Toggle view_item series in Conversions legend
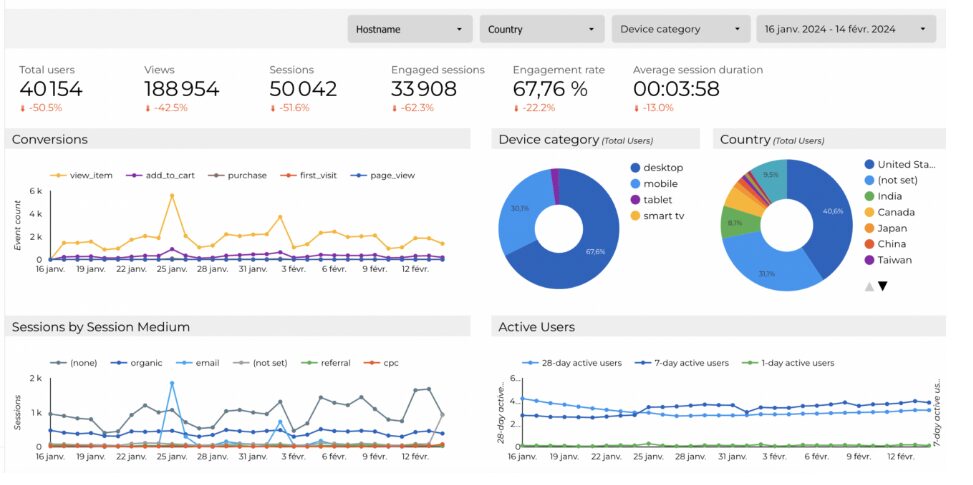 click(85, 175)
